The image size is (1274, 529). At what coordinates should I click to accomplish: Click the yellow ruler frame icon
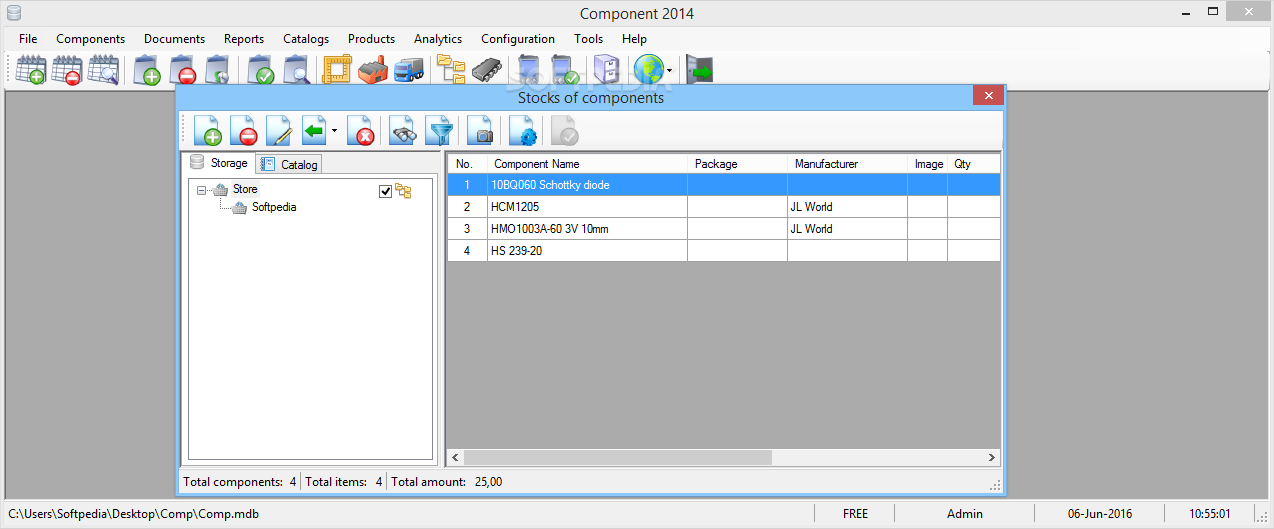[338, 70]
